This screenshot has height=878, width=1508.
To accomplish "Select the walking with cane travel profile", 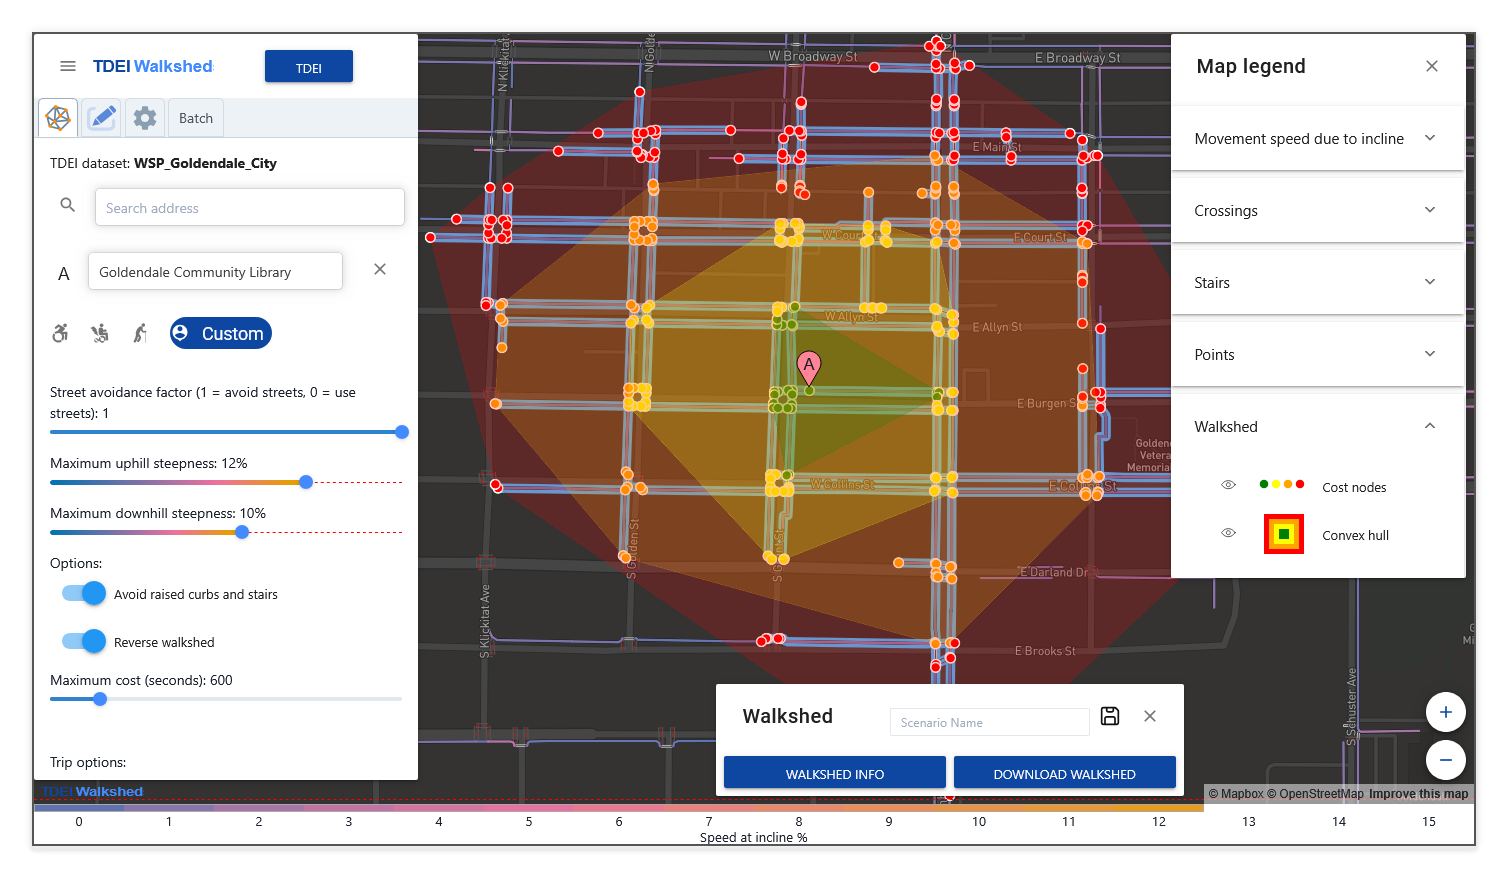I will pyautogui.click(x=139, y=332).
